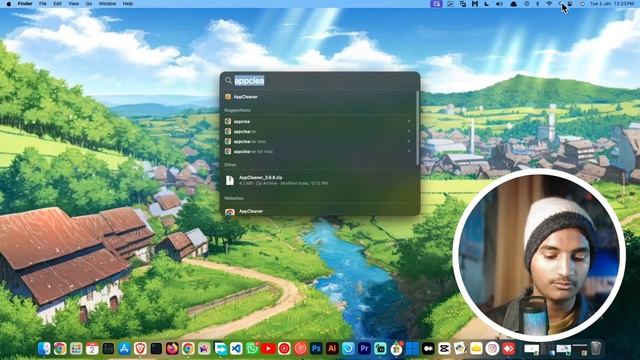
Task: Click the purple screen recording menu bar icon
Action: [436, 4]
